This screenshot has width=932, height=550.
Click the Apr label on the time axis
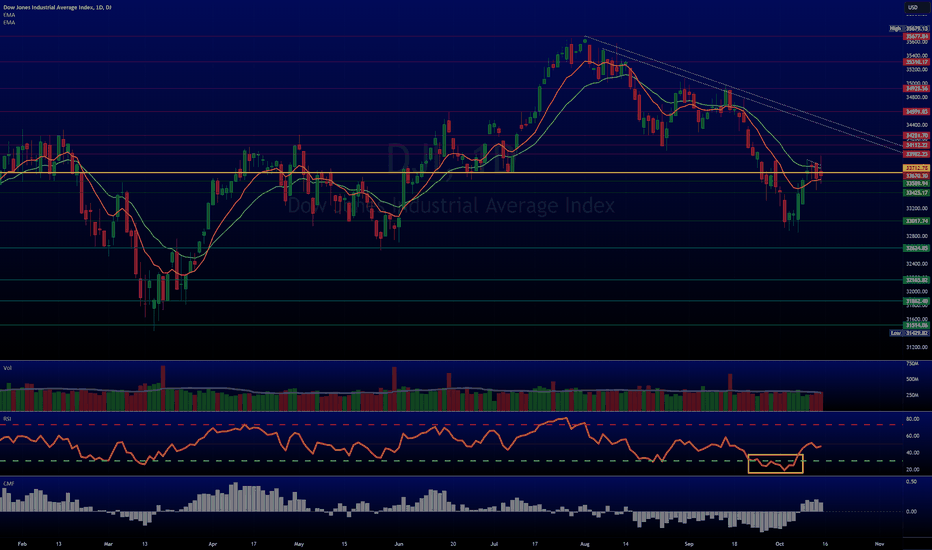coord(213,544)
